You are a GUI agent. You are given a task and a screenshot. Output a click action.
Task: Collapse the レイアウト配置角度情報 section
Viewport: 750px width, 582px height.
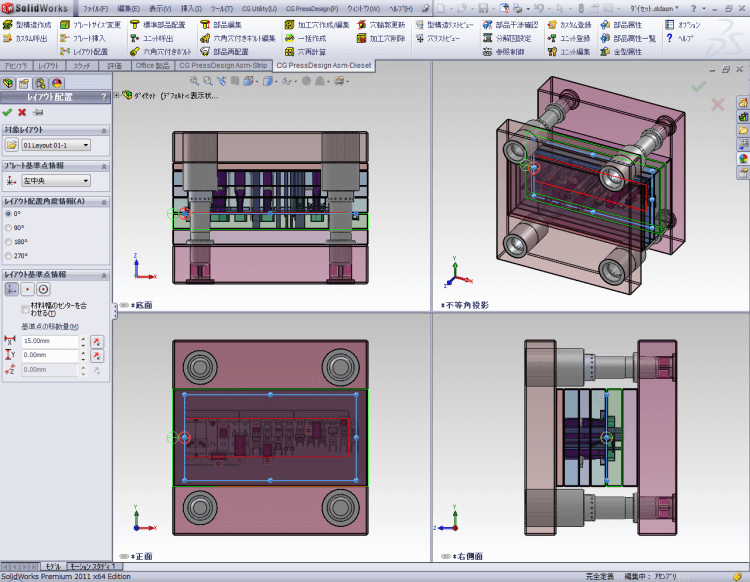point(104,202)
